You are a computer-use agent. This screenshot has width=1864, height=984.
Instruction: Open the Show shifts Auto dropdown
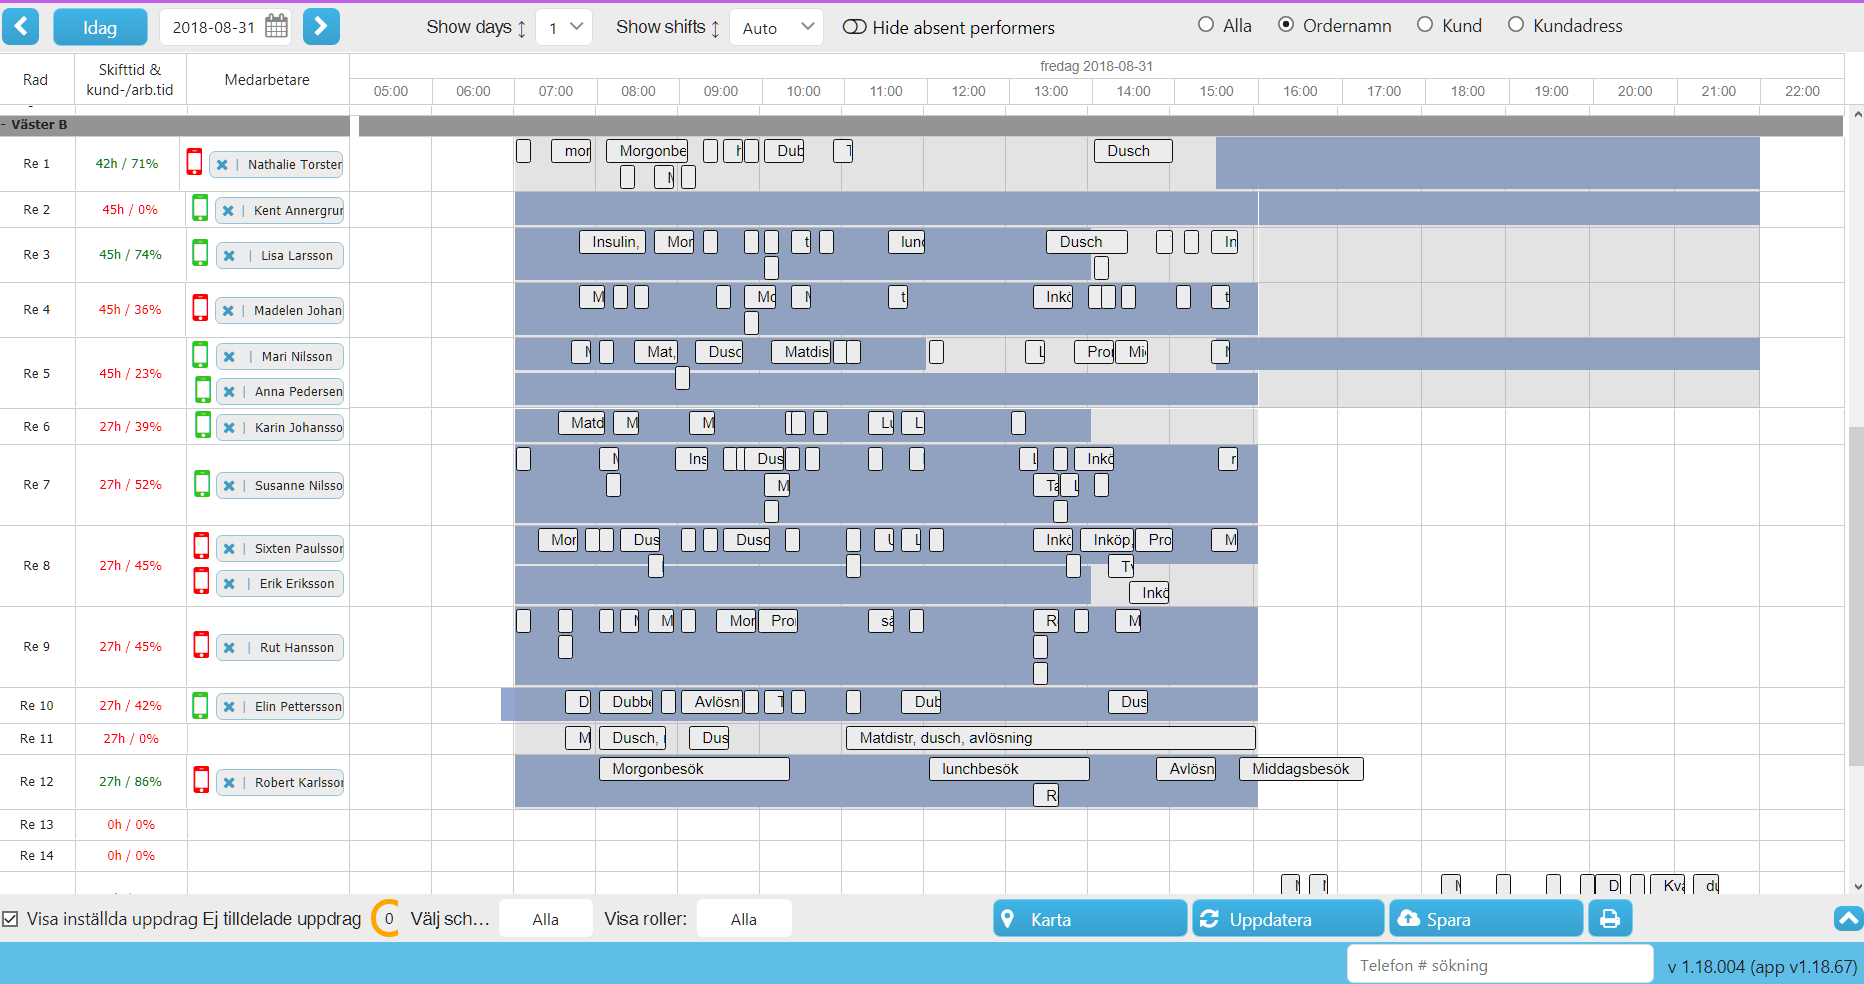(777, 28)
